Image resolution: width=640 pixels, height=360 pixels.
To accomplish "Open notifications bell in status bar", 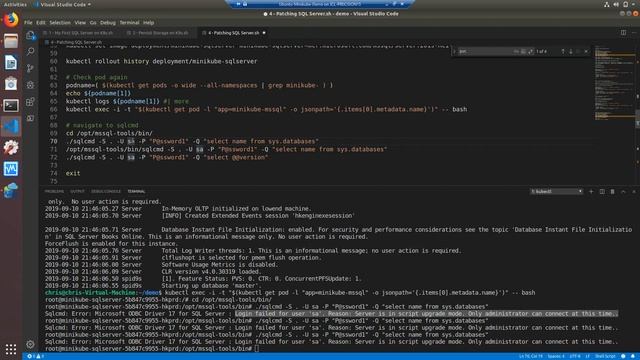I will click(x=633, y=356).
